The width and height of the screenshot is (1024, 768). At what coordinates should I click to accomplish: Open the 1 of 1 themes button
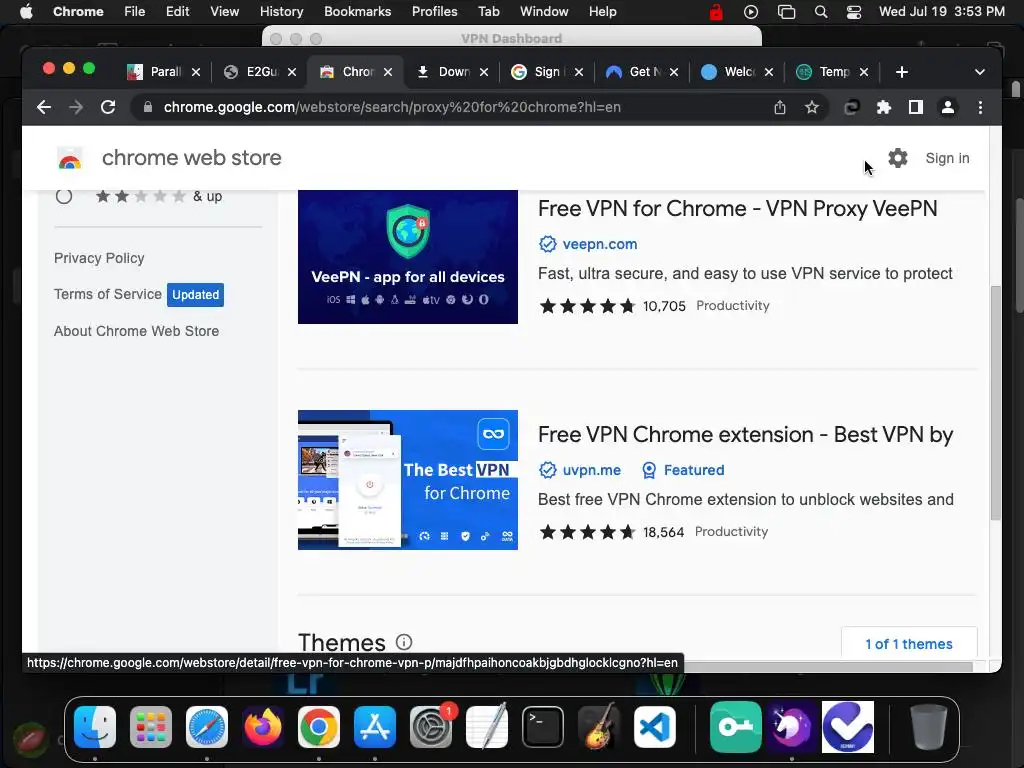909,644
